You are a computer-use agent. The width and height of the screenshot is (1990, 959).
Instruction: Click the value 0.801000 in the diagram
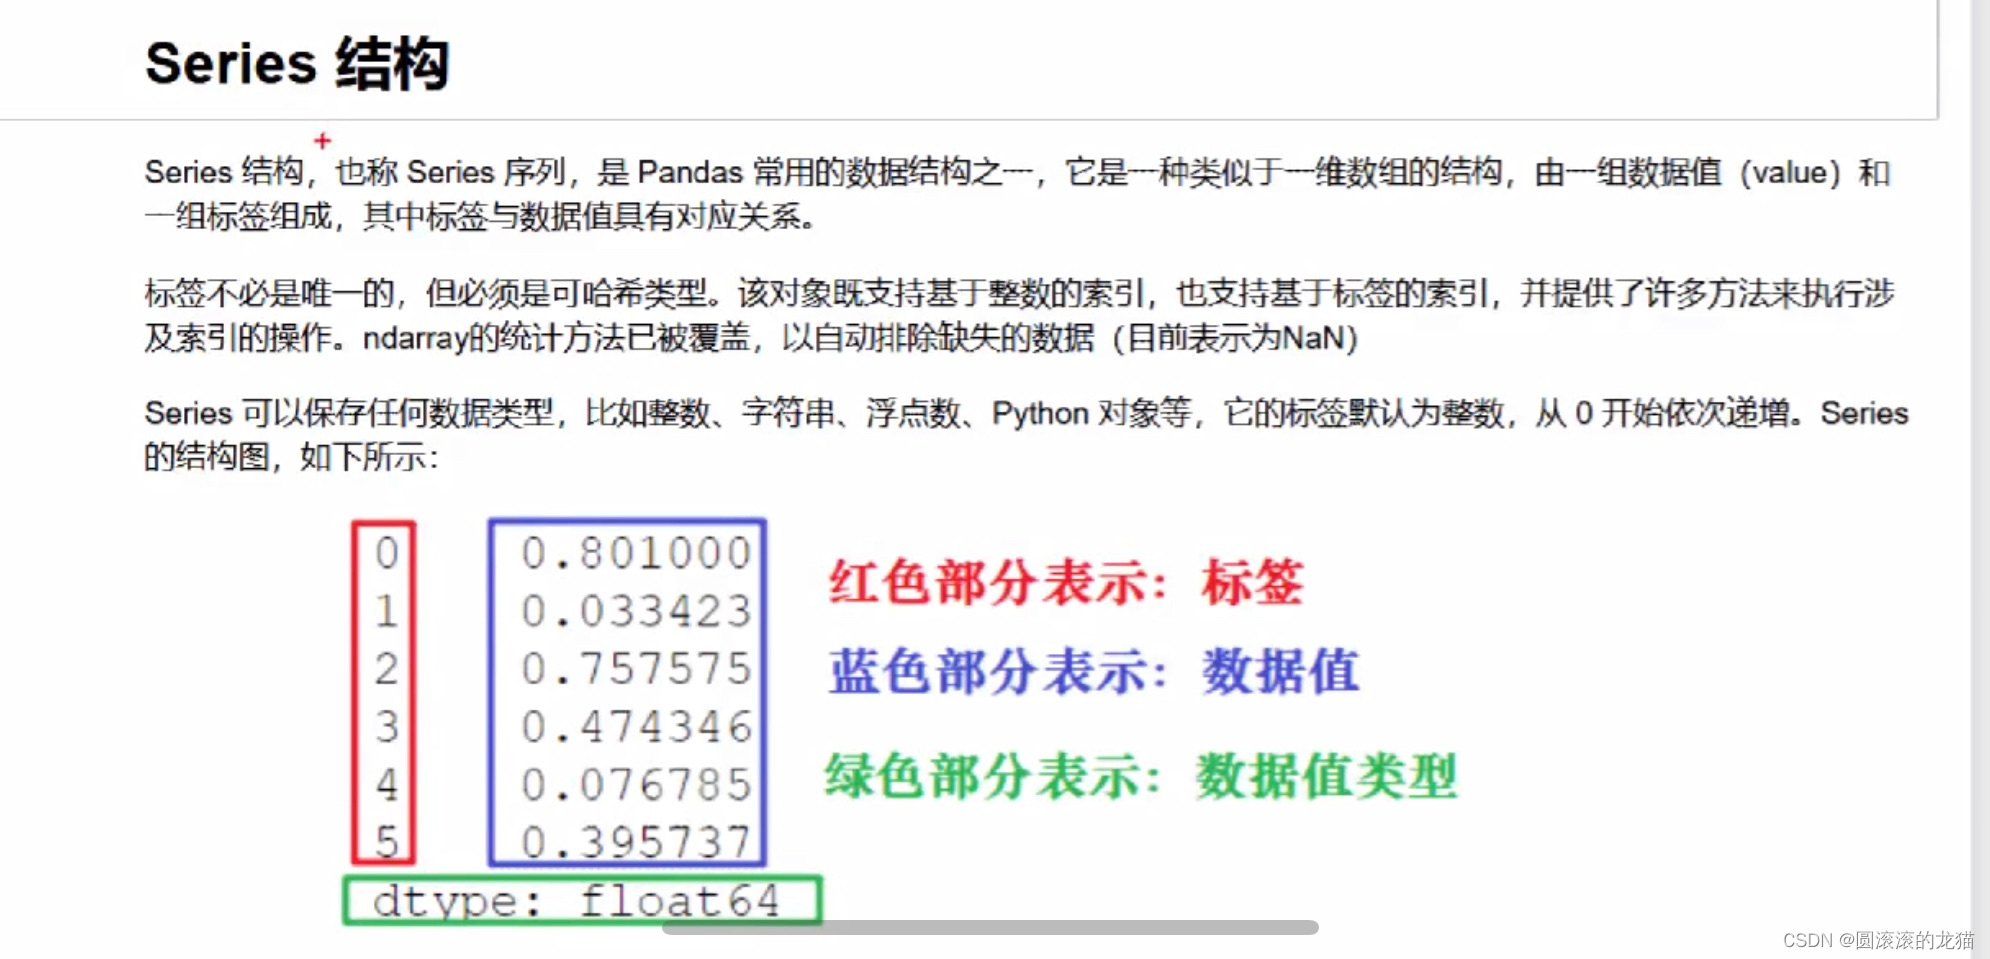coord(636,553)
